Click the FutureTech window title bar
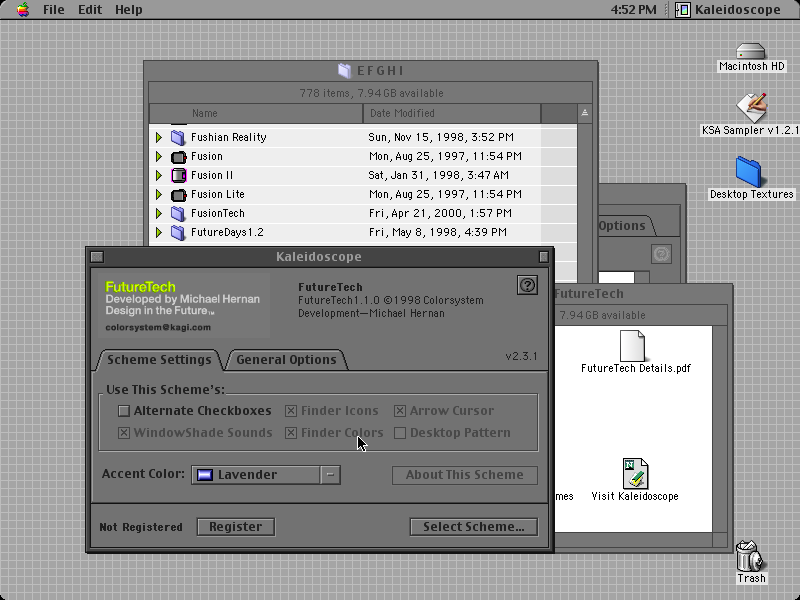 pyautogui.click(x=644, y=294)
